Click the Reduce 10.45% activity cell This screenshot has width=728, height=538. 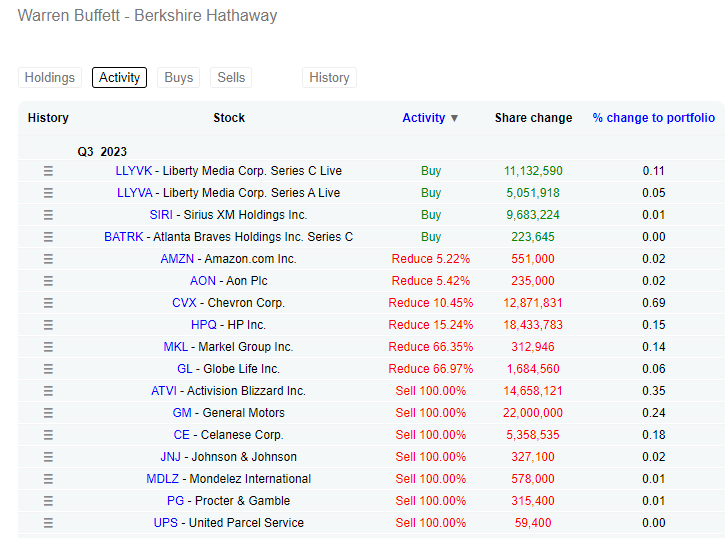431,303
